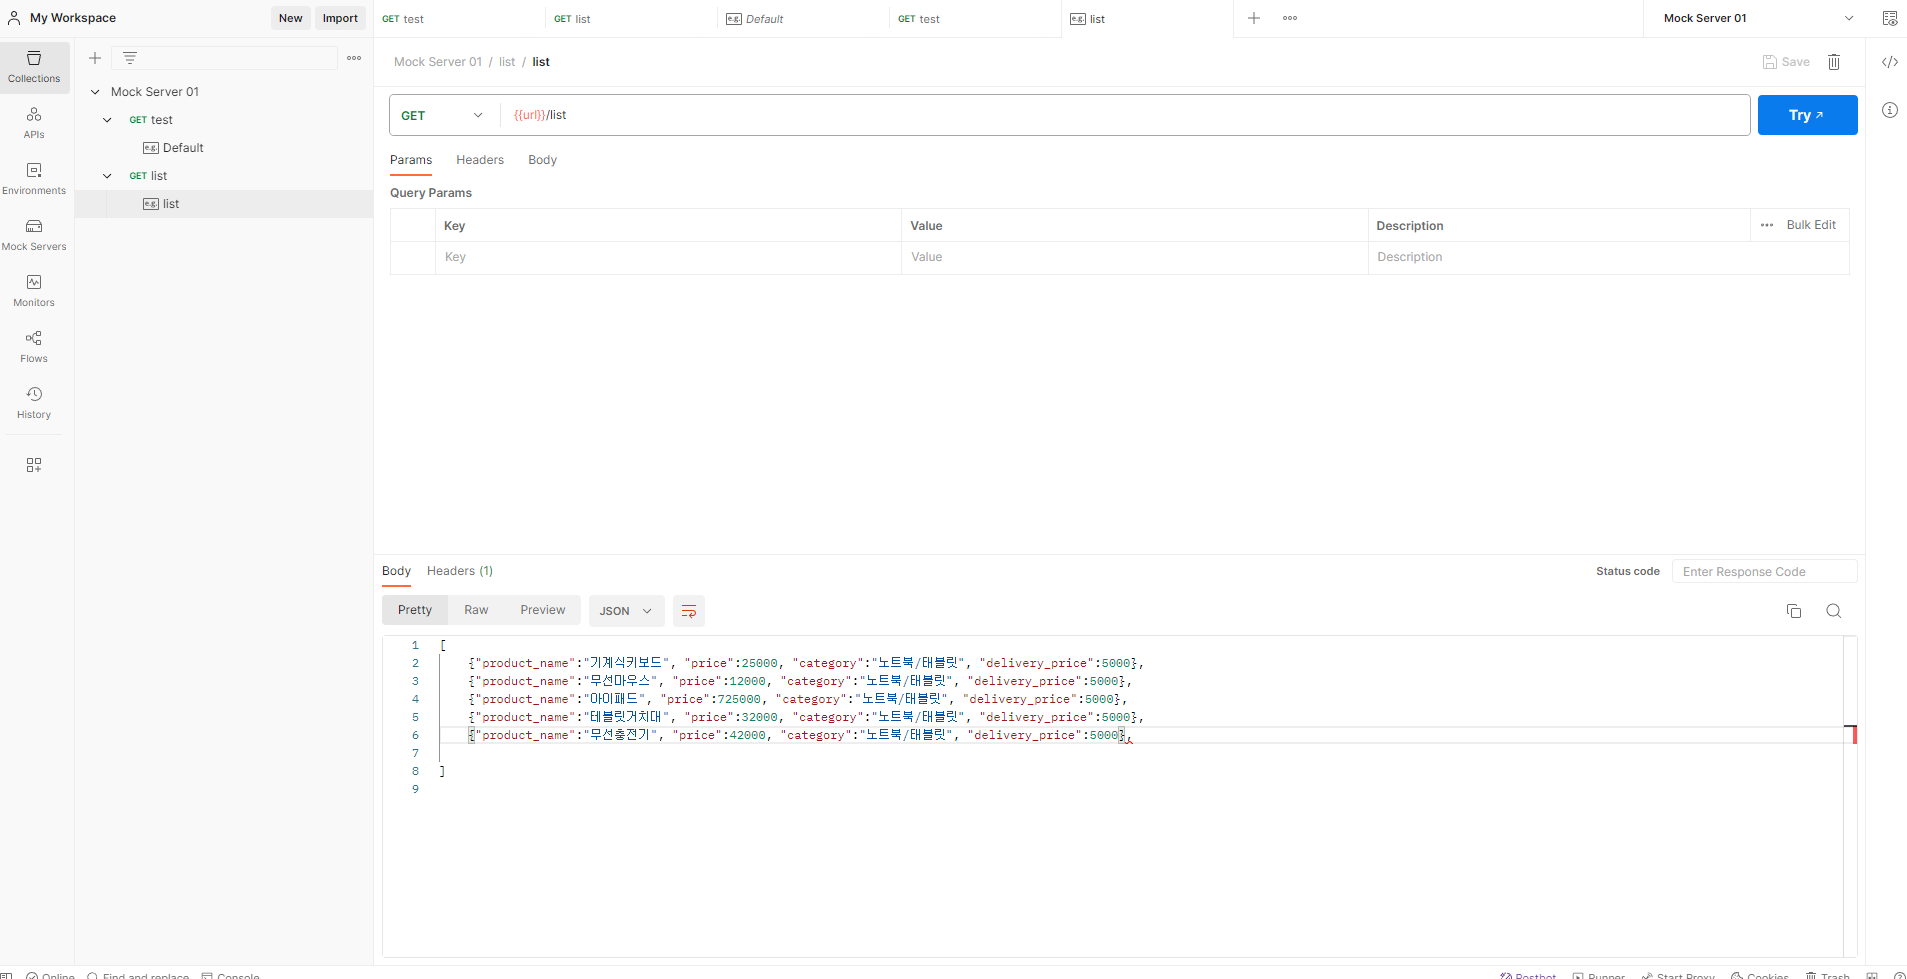This screenshot has width=1907, height=979.
Task: Search within the response body
Action: (1834, 611)
